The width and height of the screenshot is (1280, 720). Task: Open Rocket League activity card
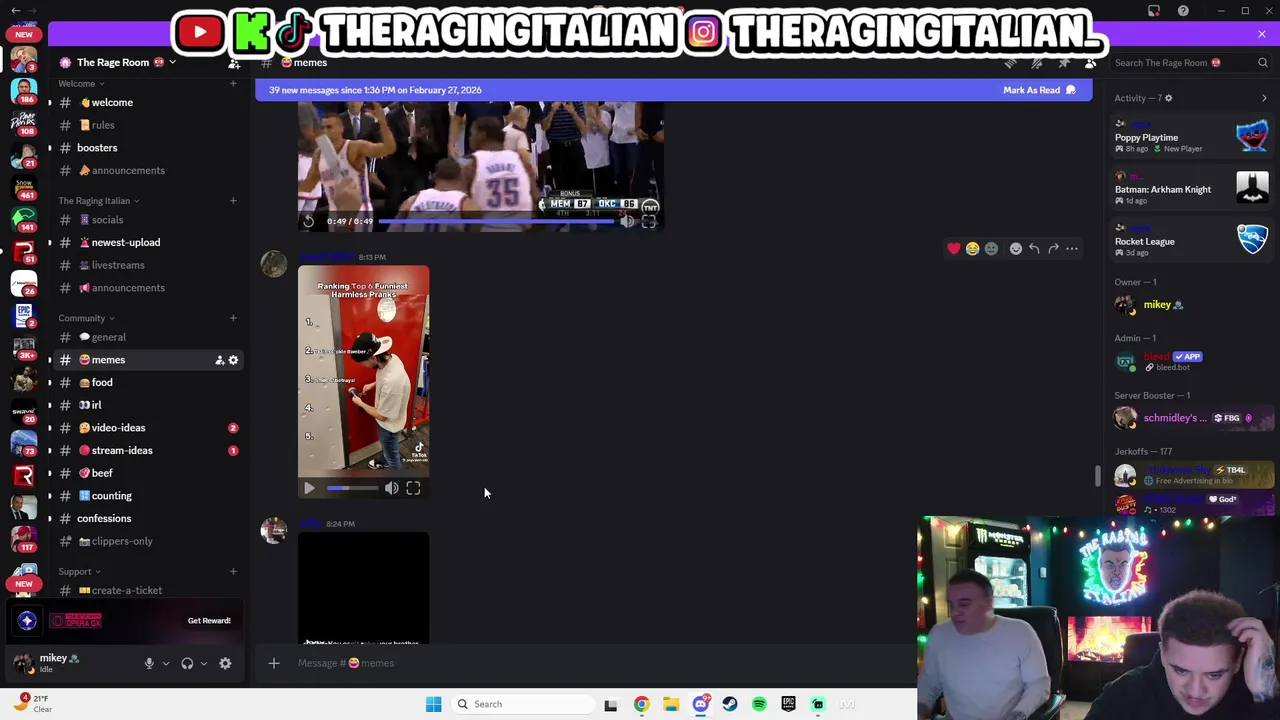1192,241
